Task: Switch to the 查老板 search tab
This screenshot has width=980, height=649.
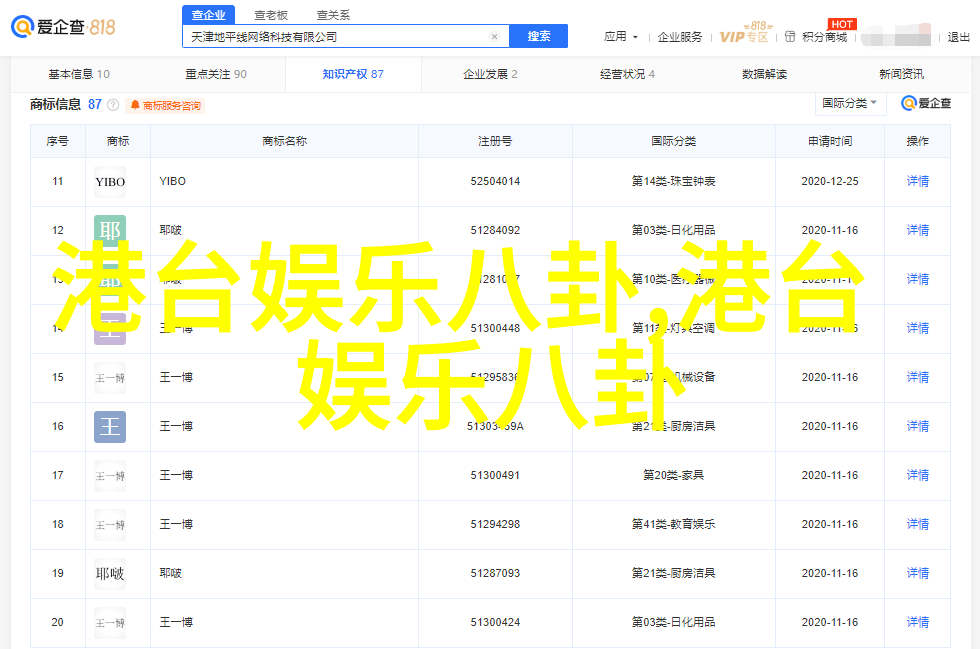Action: [271, 15]
